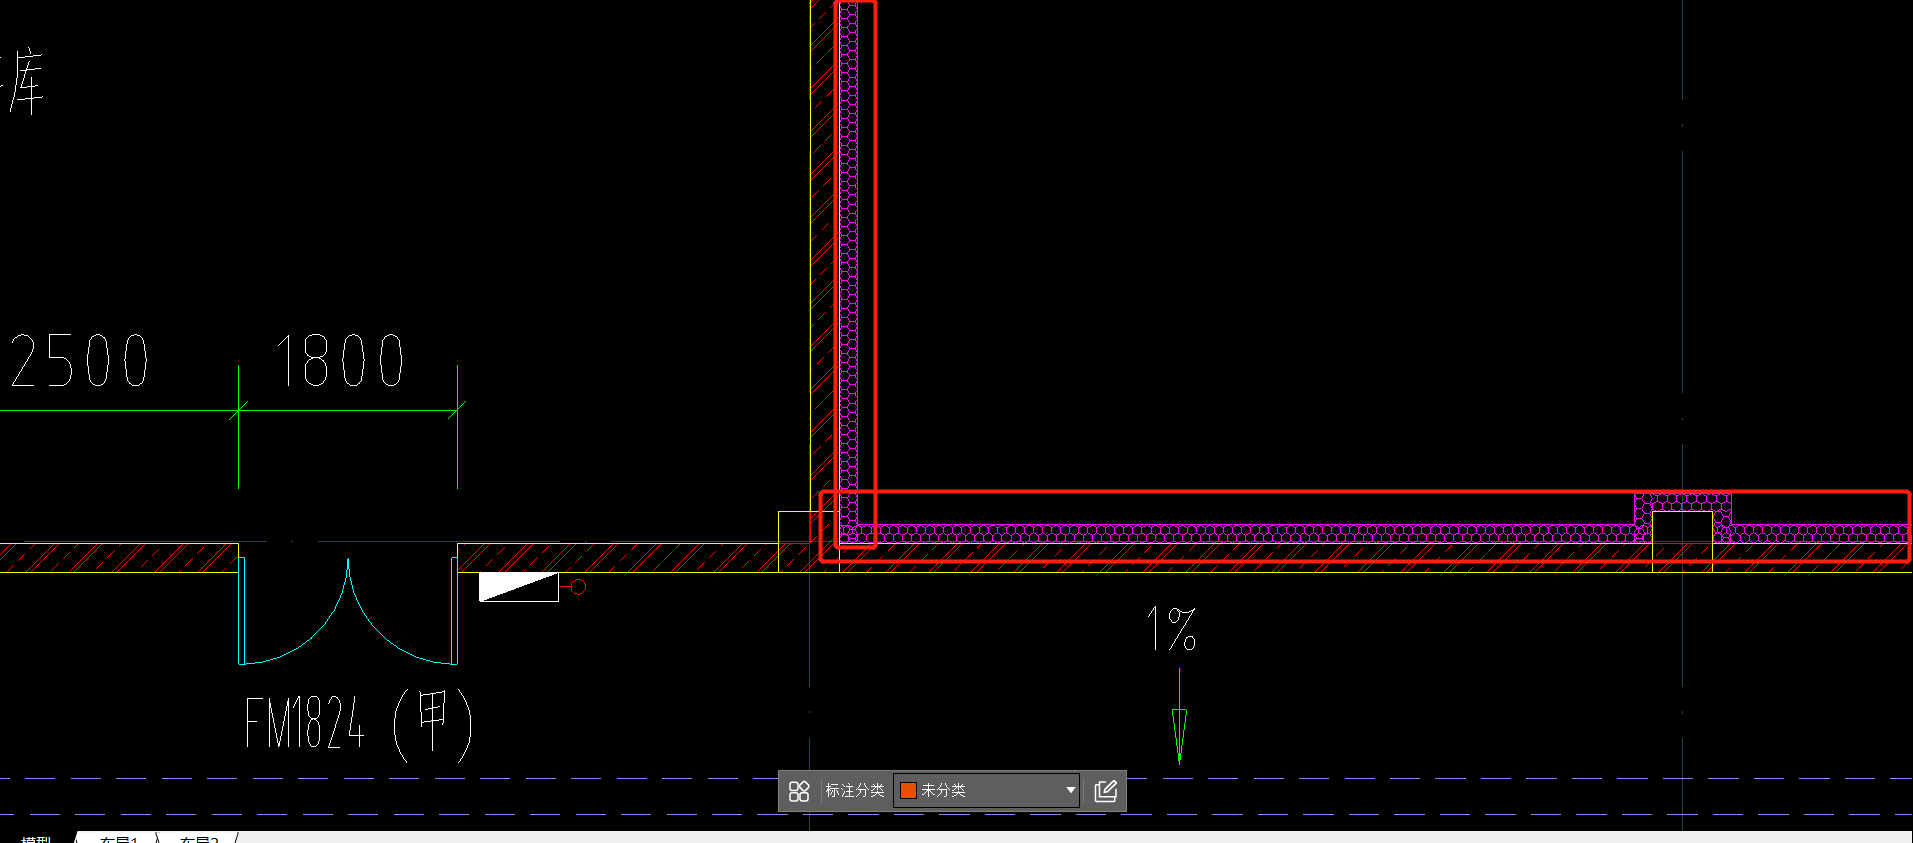Open the four-squares category panel icon
1913x843 pixels.
(x=798, y=791)
